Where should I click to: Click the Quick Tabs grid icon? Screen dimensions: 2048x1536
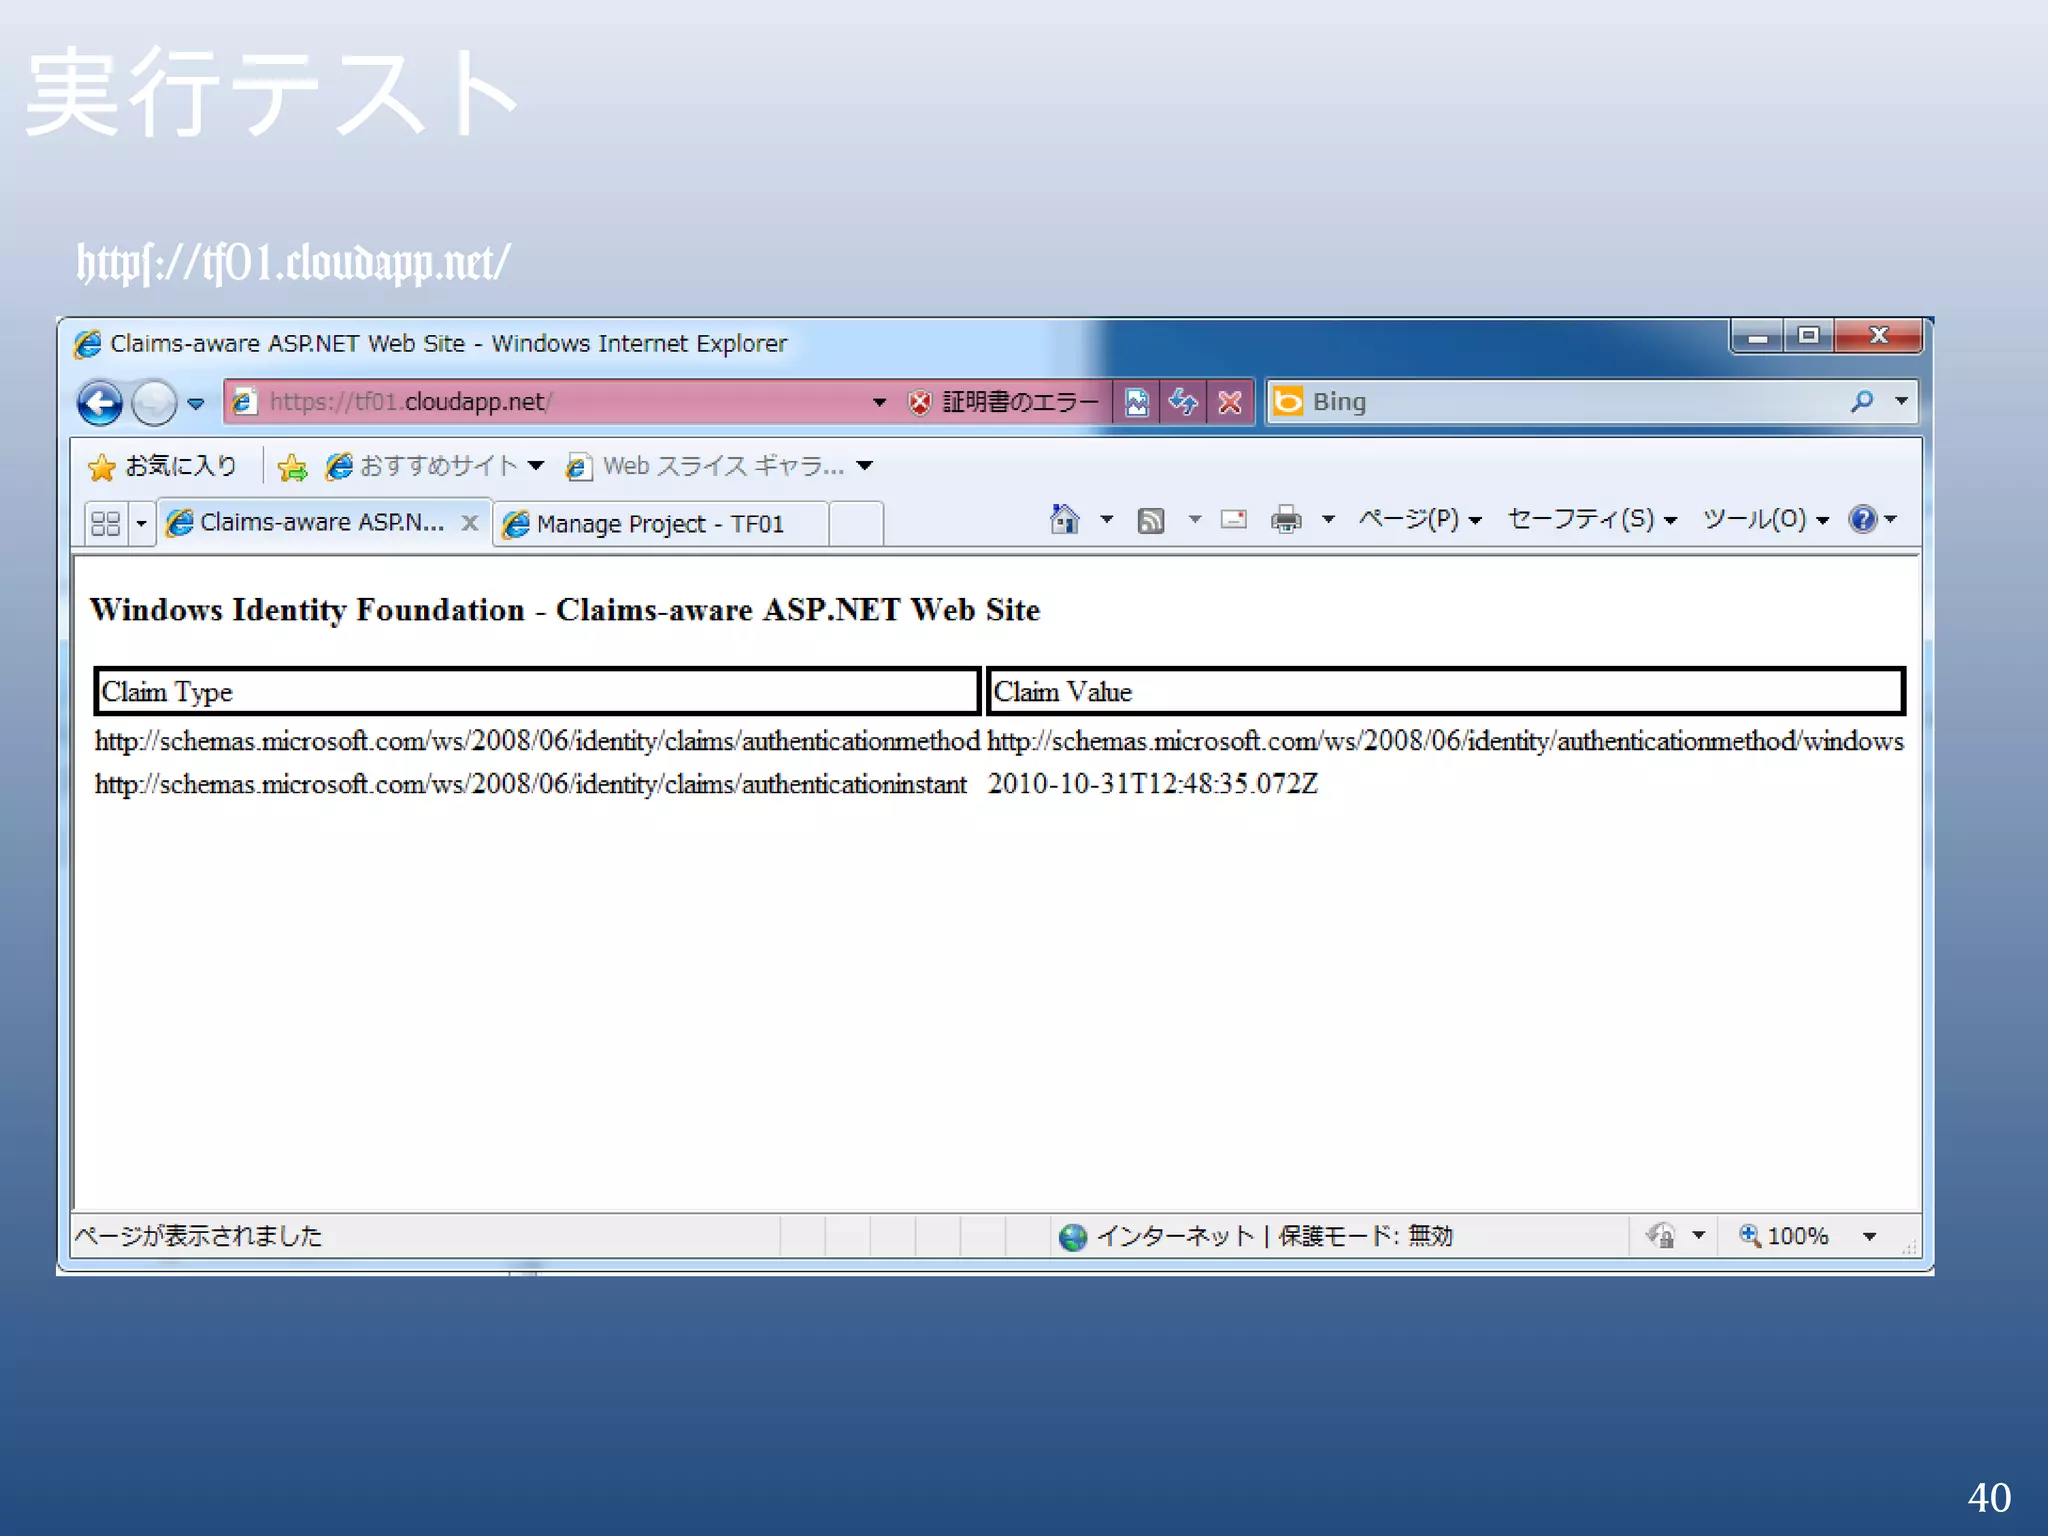point(105,524)
